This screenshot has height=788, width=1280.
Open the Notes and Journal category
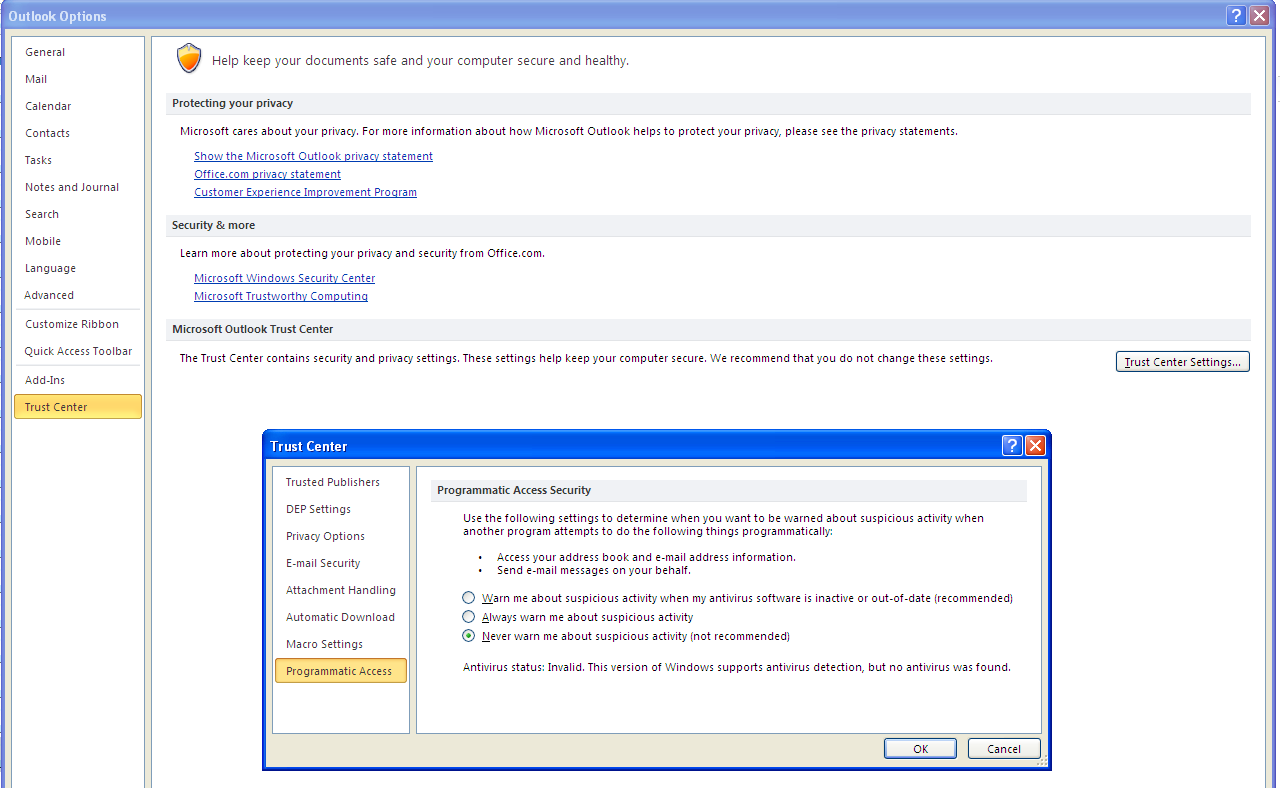pyautogui.click(x=77, y=187)
